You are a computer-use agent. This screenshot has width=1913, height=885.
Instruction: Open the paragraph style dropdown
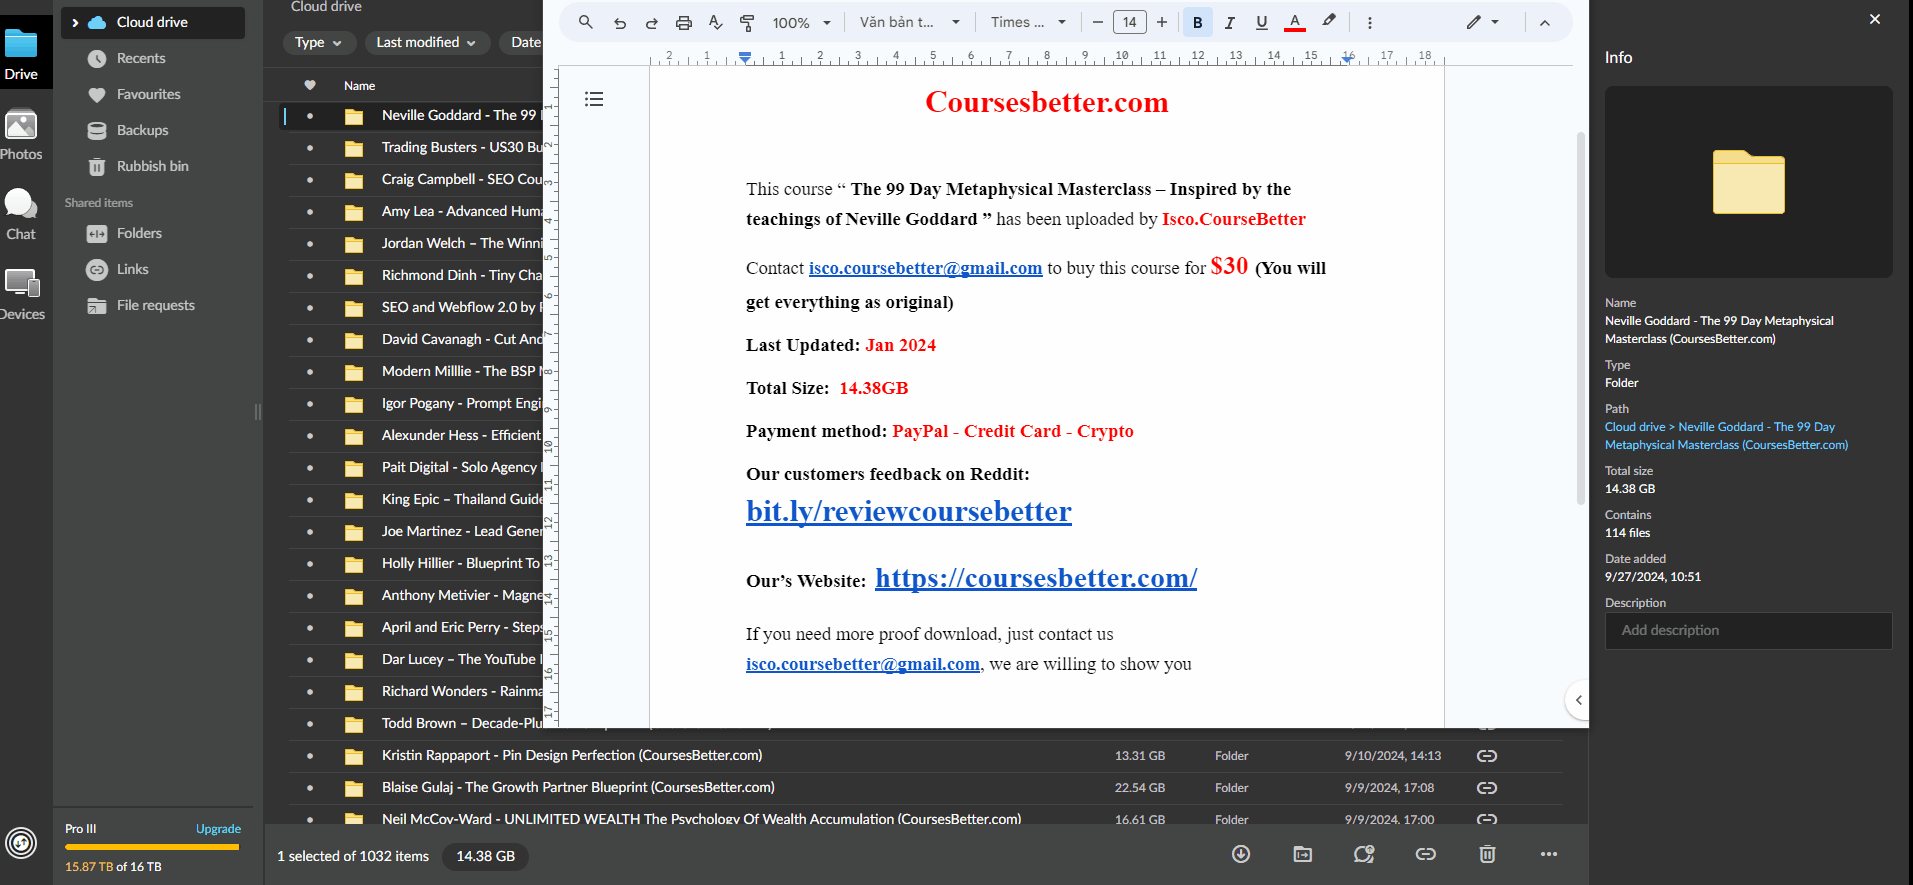[x=910, y=22]
